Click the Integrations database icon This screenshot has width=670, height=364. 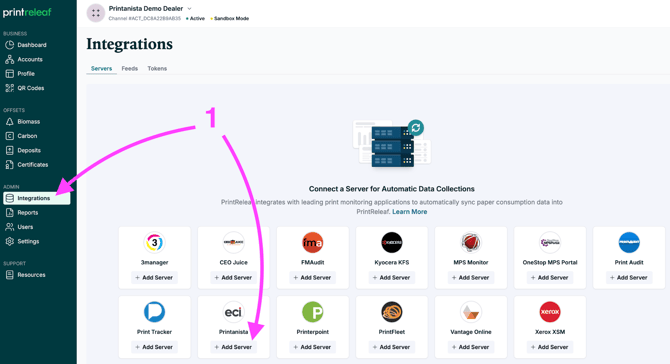9,198
